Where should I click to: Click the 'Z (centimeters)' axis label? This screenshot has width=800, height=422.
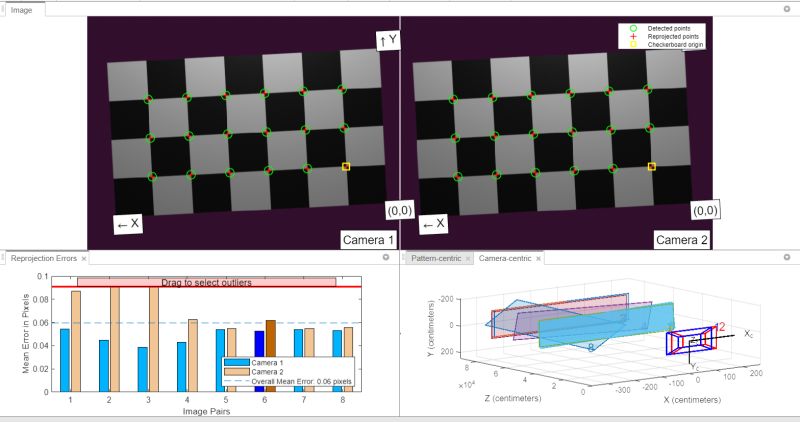click(x=513, y=398)
